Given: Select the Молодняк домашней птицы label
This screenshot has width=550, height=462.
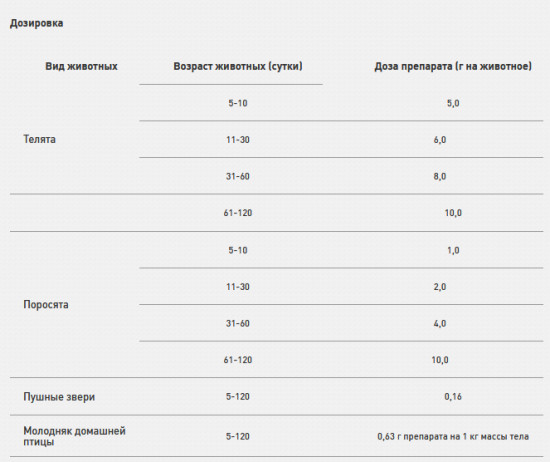Looking at the screenshot, I should (74, 436).
